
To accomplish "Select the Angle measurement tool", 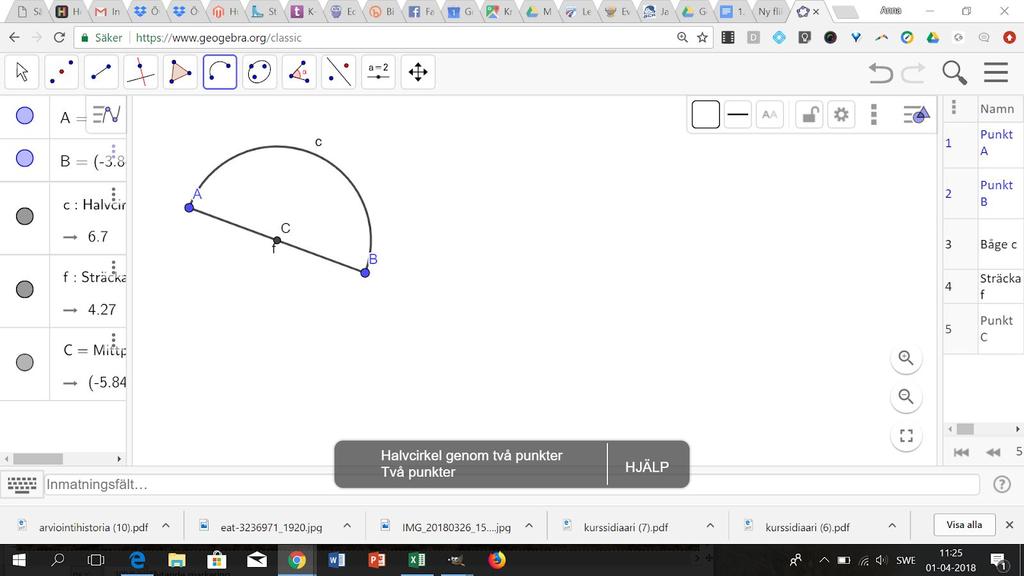I will point(299,72).
